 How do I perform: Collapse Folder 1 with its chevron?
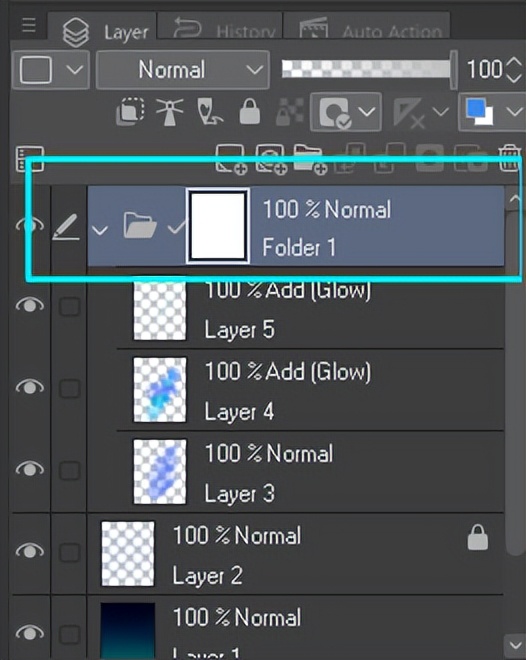(100, 230)
